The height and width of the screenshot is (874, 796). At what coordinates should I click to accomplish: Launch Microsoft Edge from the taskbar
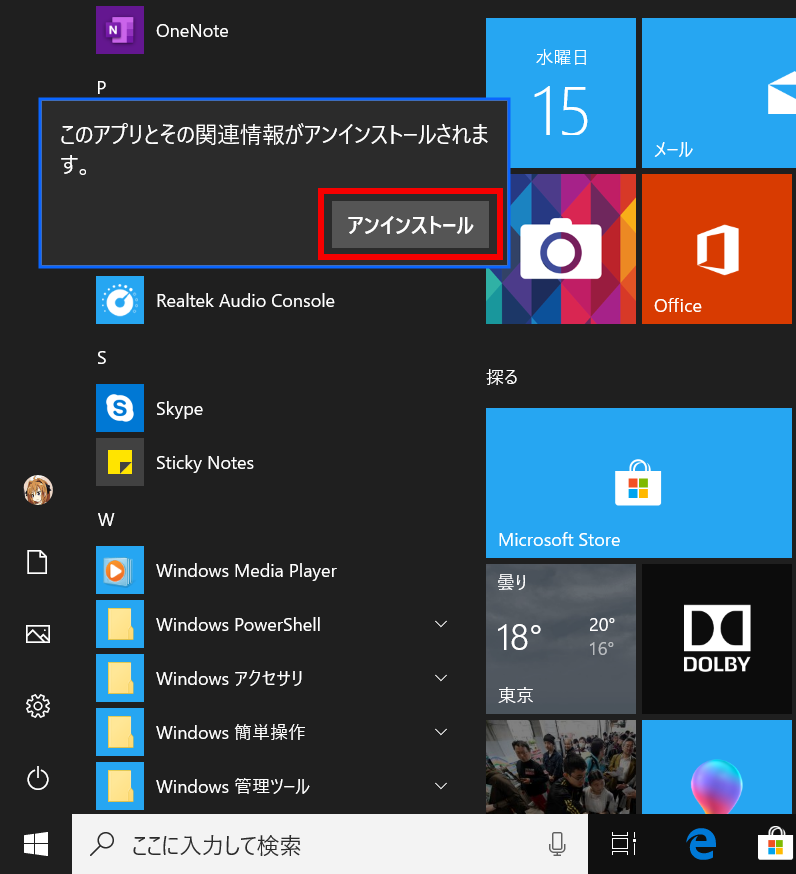click(x=701, y=844)
